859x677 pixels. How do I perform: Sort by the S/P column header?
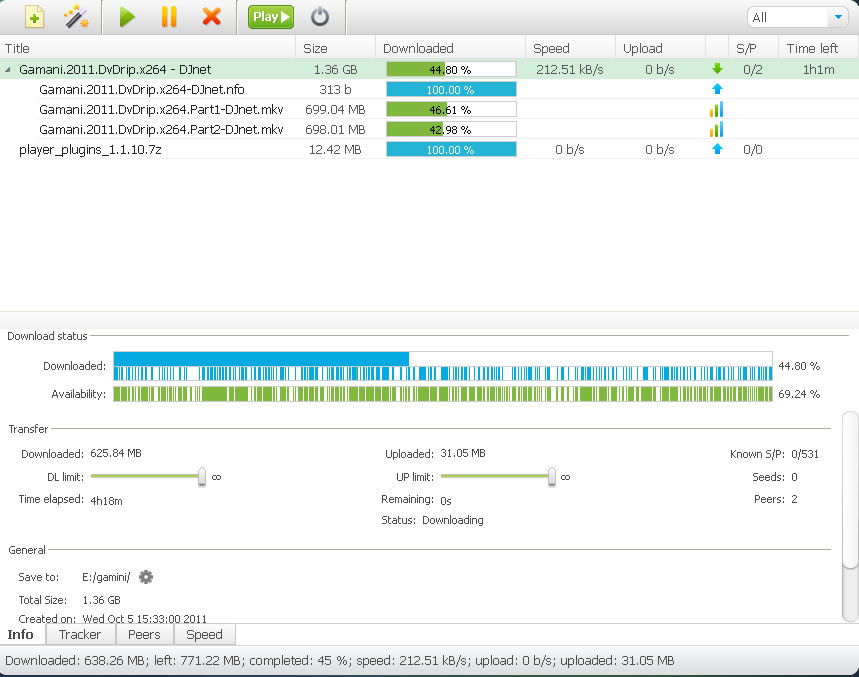pos(753,48)
